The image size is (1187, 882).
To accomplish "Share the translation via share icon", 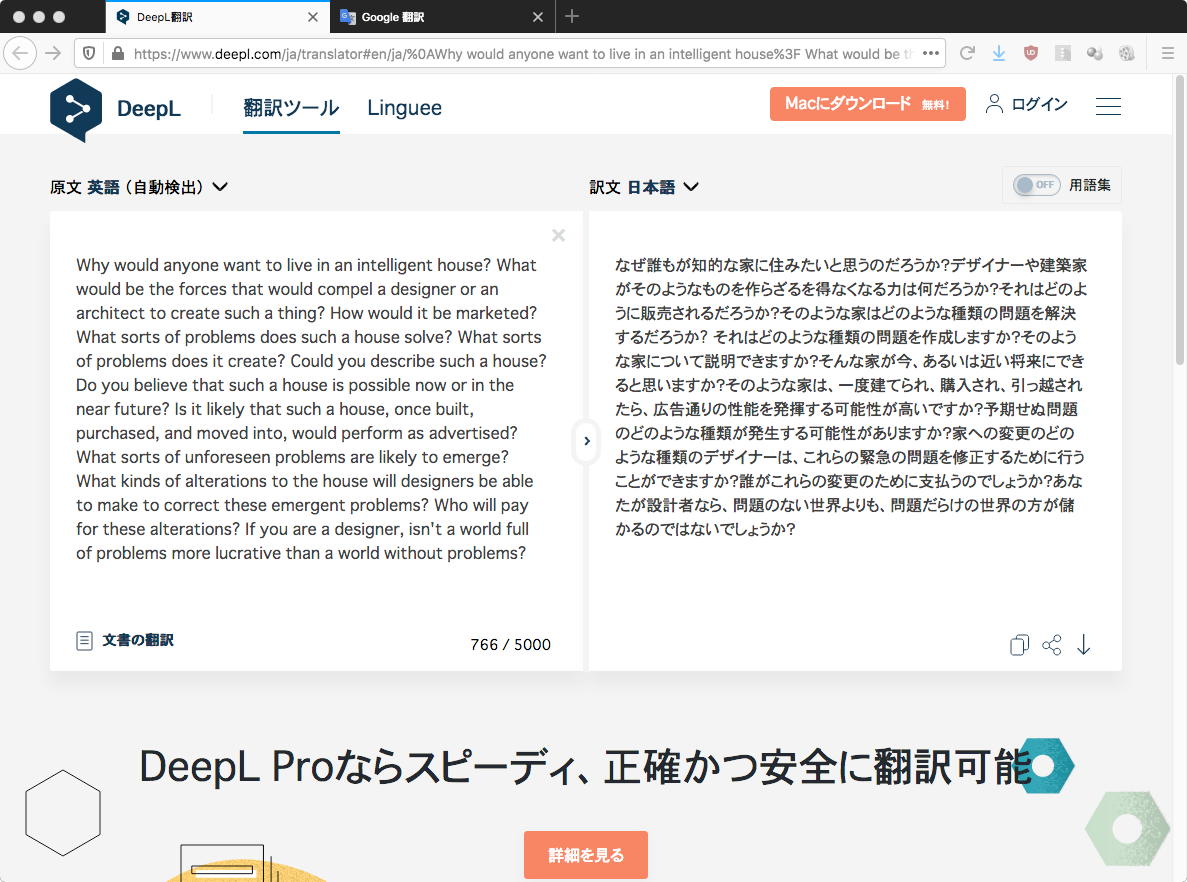I will coord(1052,645).
